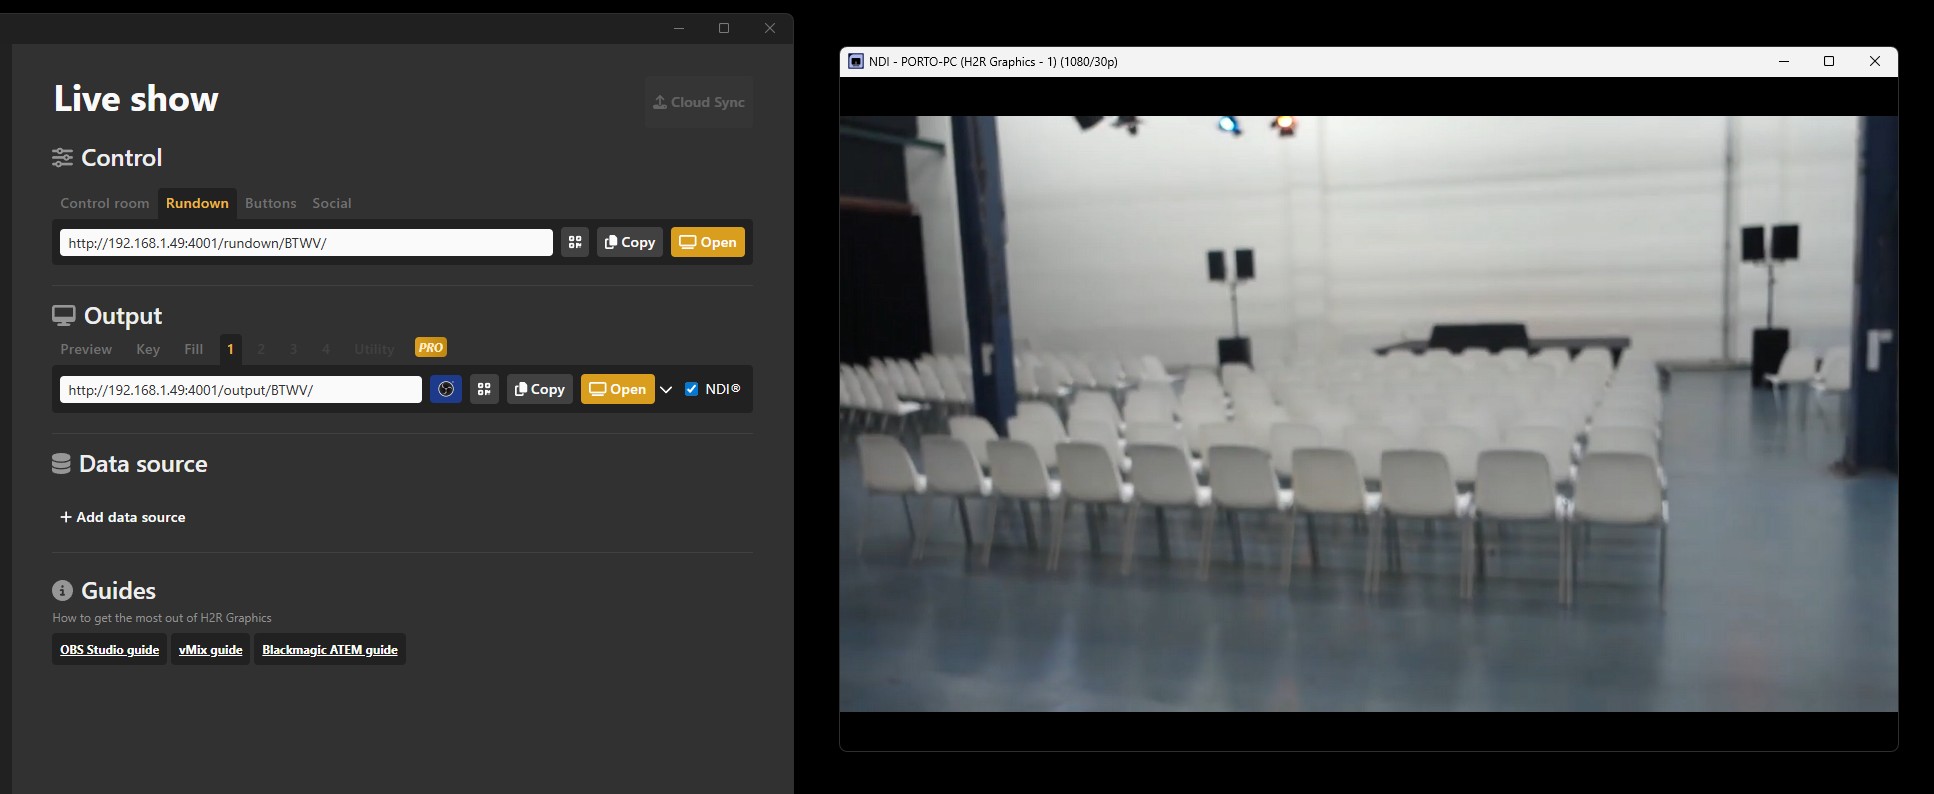
Task: Select the Rundown tab
Action: (197, 203)
